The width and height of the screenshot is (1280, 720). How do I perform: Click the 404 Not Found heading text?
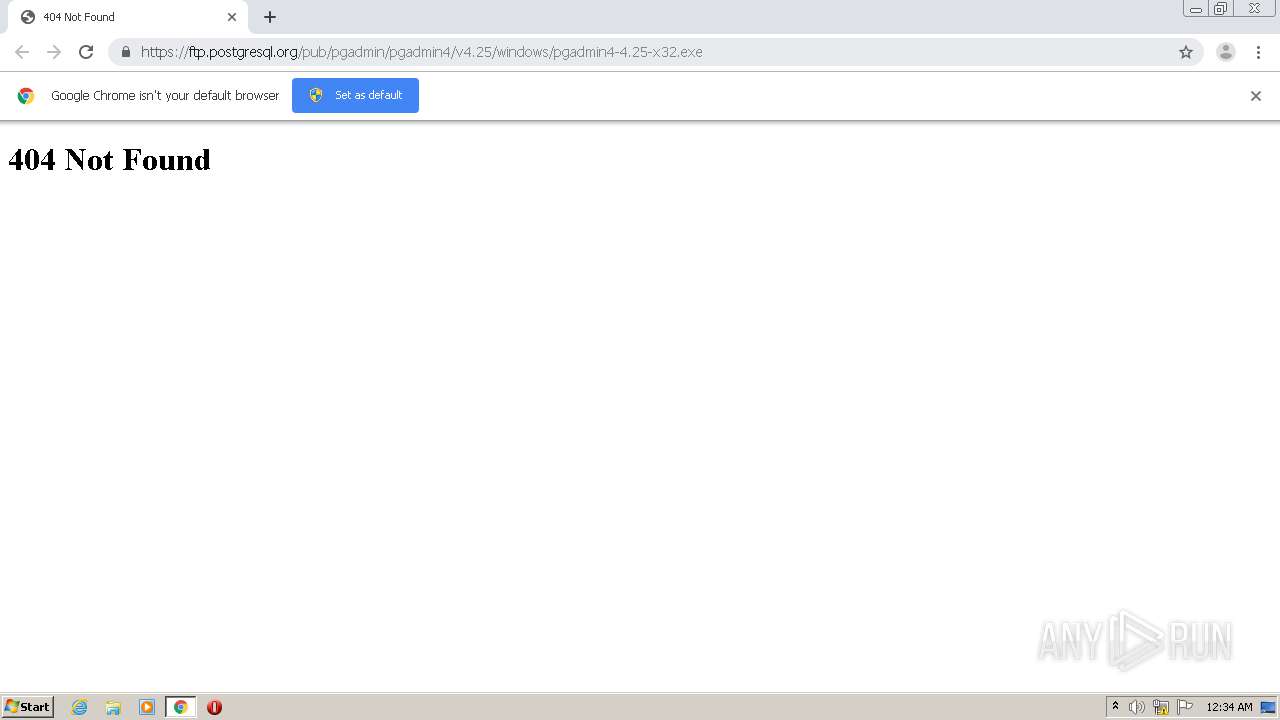pyautogui.click(x=109, y=160)
